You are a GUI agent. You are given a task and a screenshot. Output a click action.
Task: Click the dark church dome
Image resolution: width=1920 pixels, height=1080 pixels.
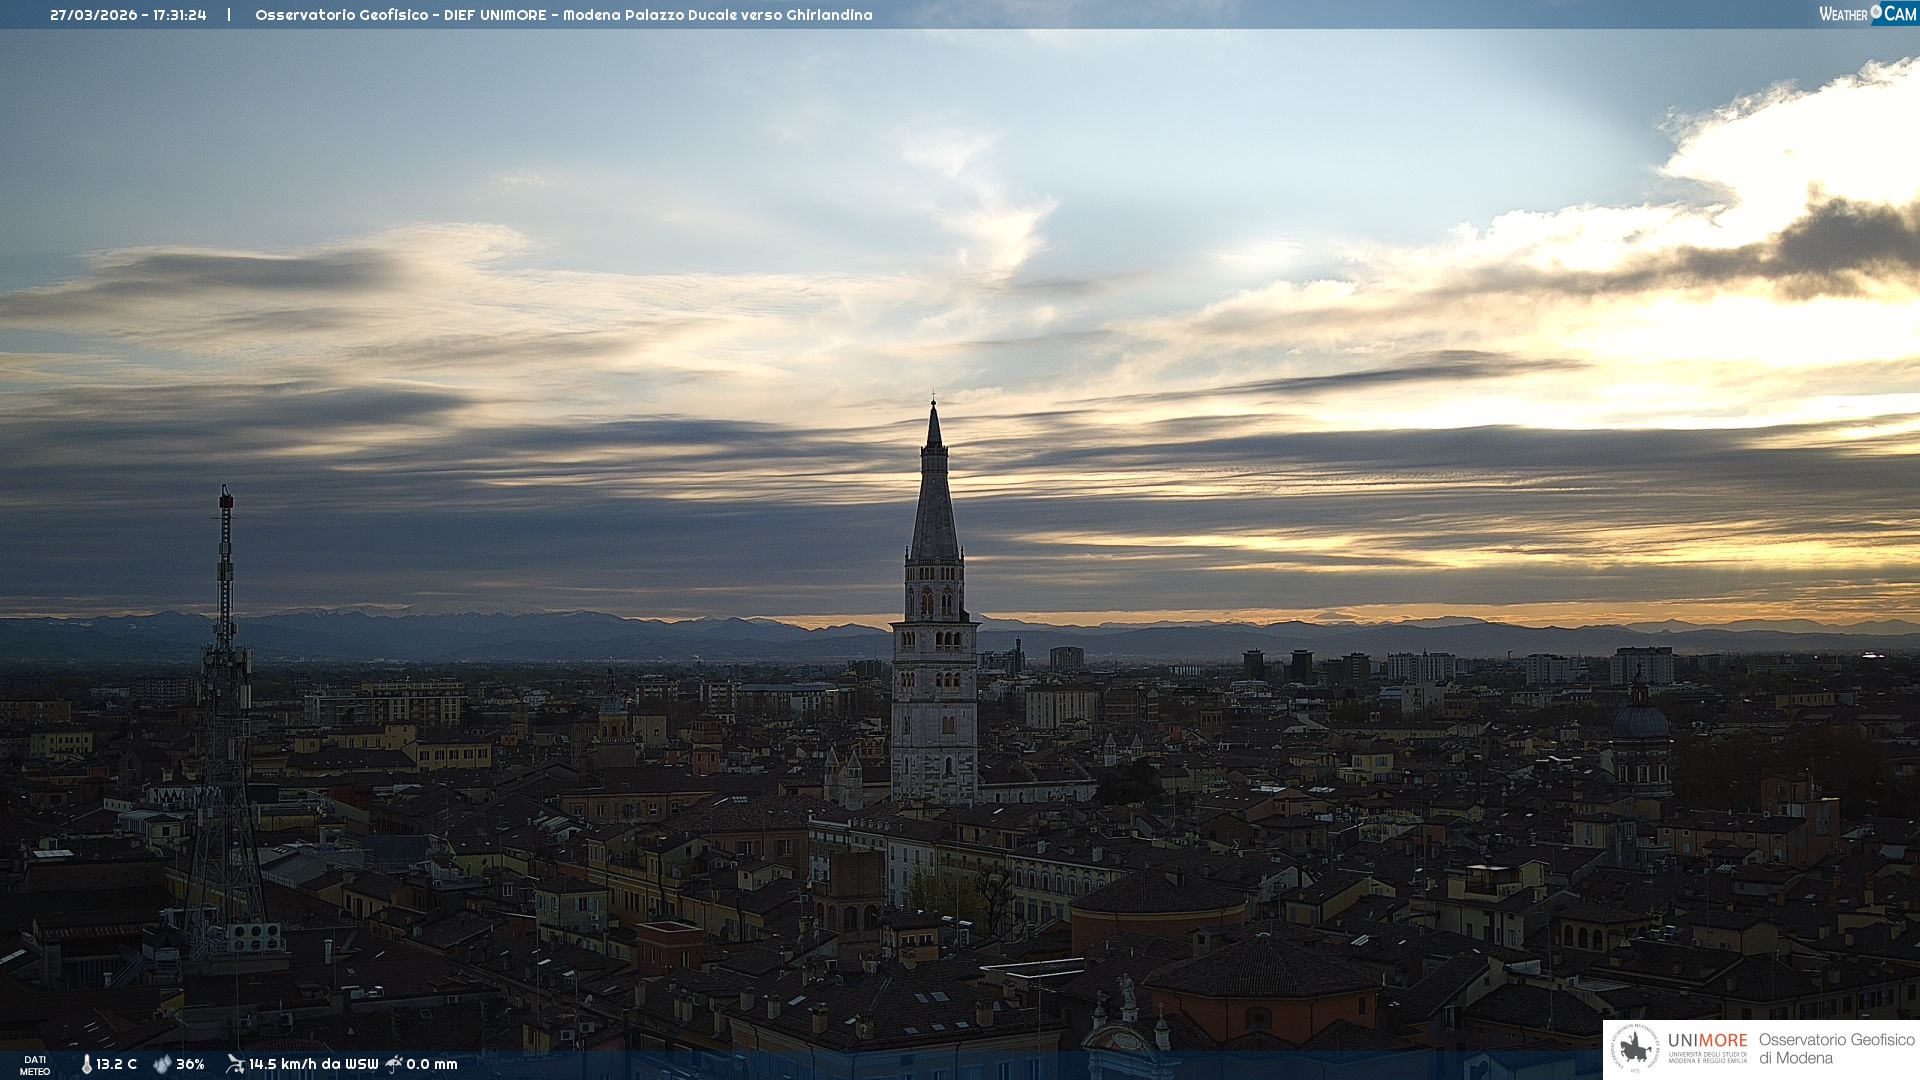(x=1640, y=722)
